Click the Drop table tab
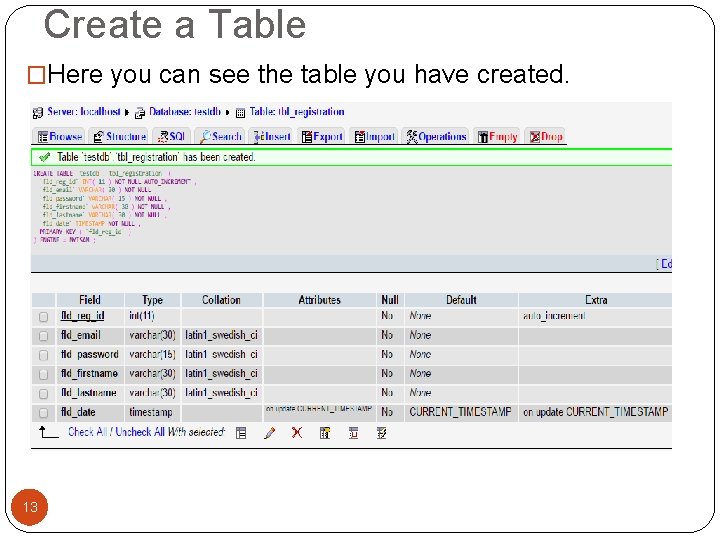This screenshot has width=720, height=540. point(545,136)
